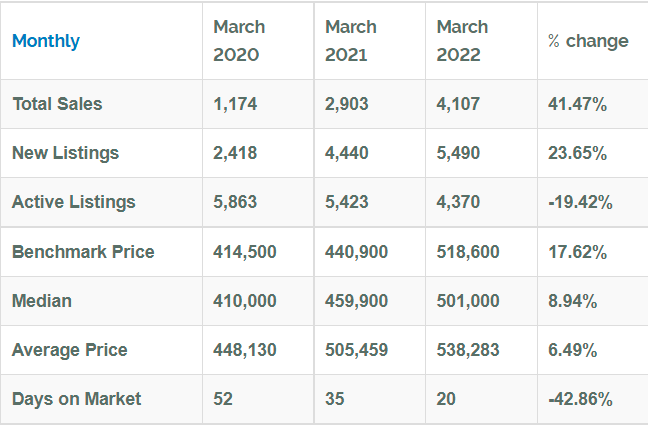This screenshot has height=427, width=648.
Task: Click the Days on Market row label
Action: [76, 399]
